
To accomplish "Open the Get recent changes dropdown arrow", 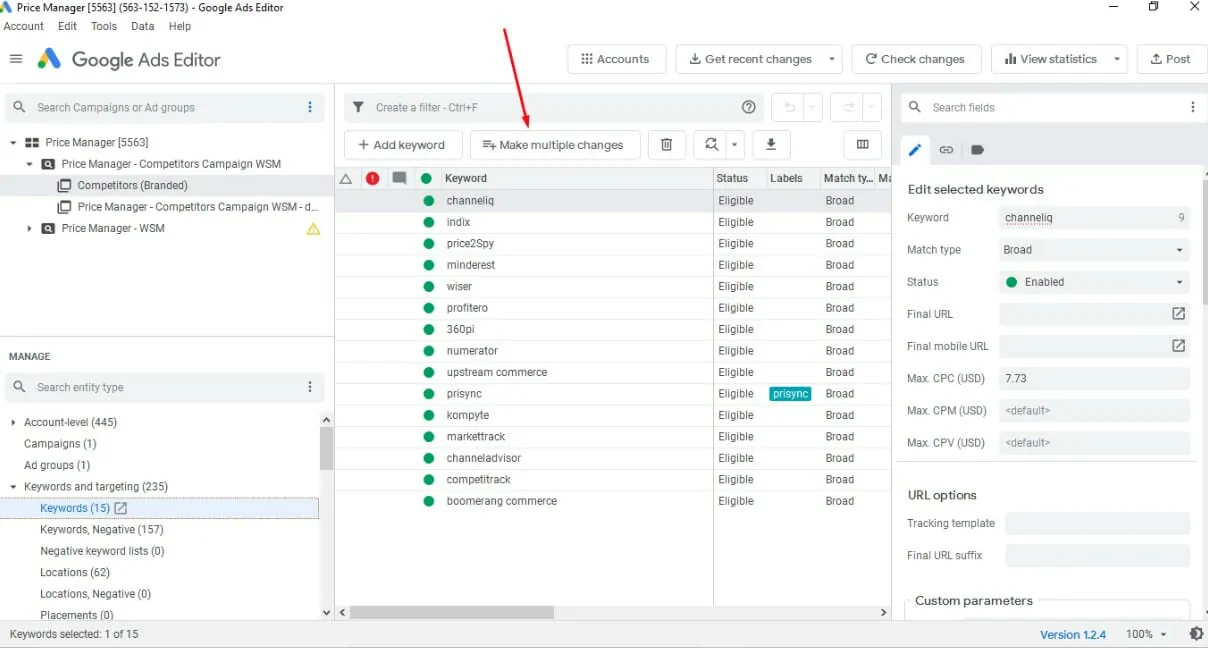I will [x=832, y=59].
